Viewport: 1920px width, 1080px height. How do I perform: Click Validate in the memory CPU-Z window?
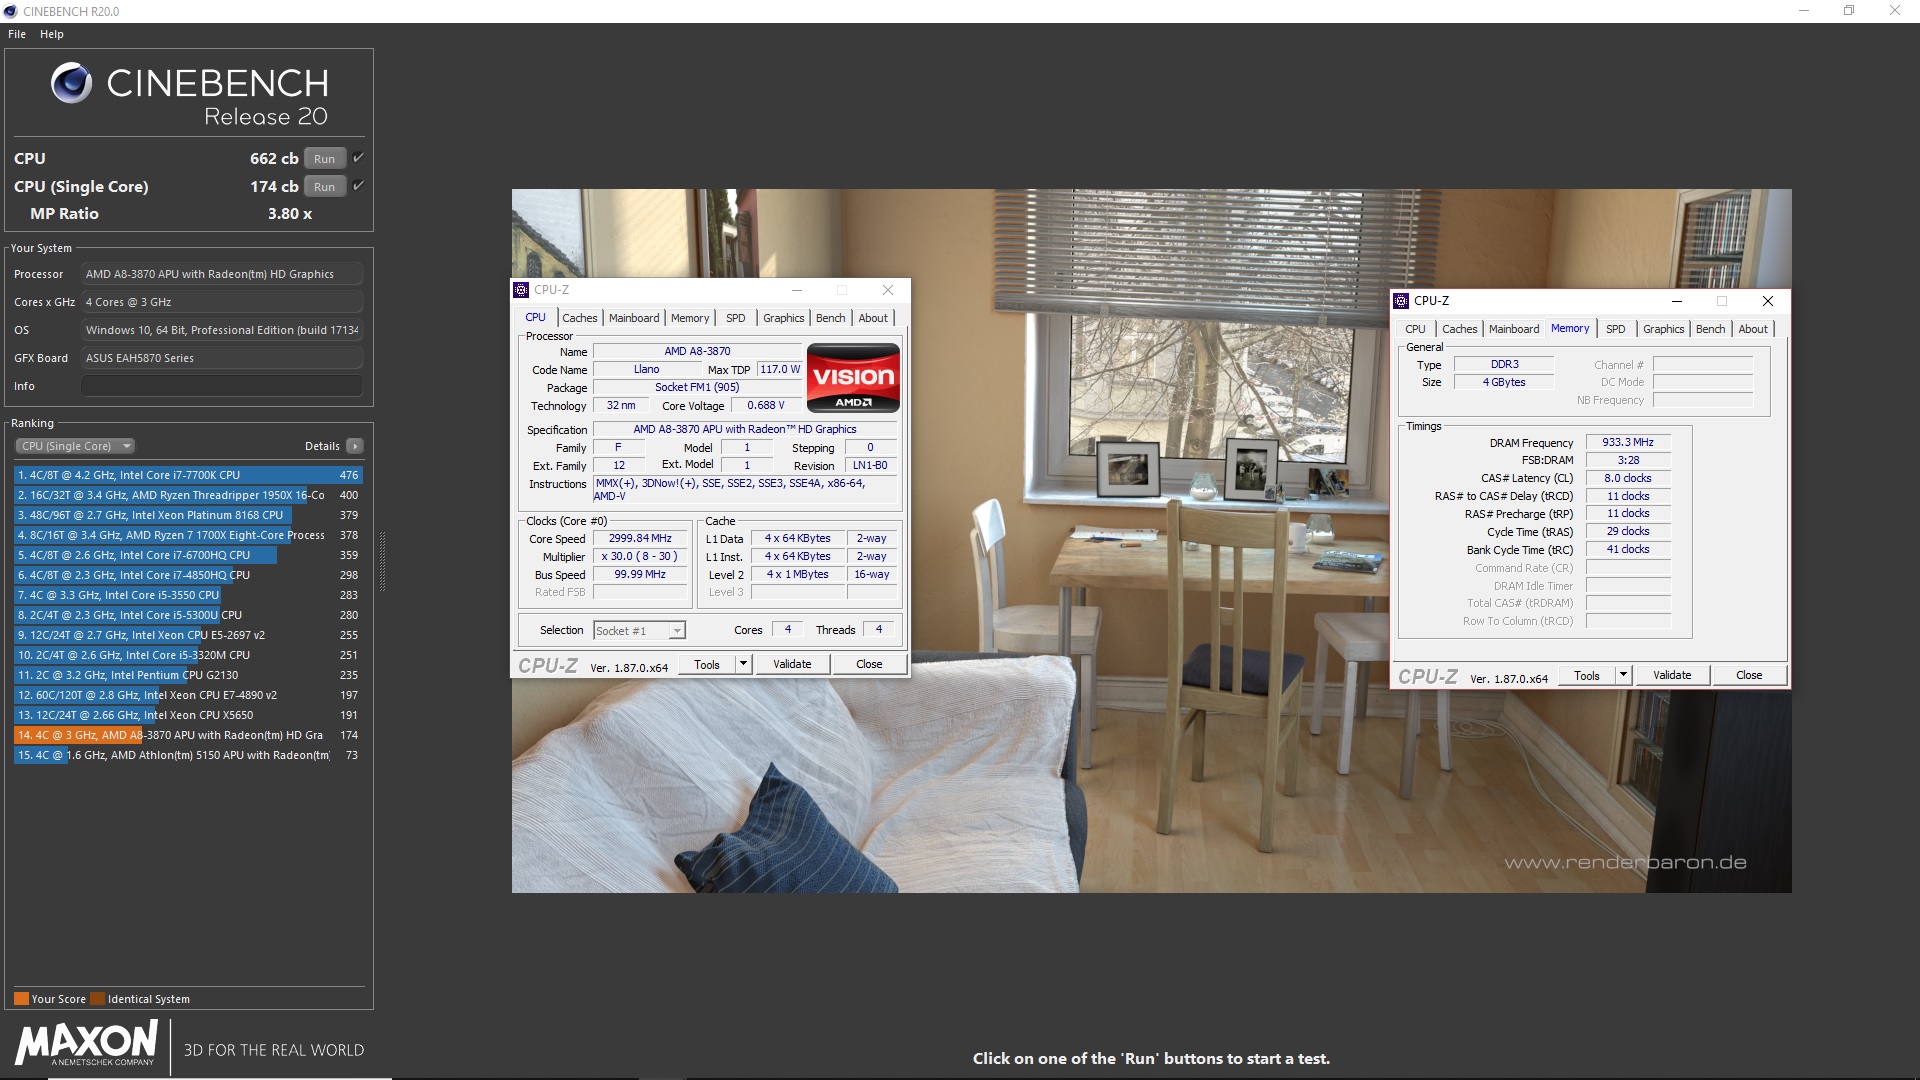click(x=1672, y=675)
